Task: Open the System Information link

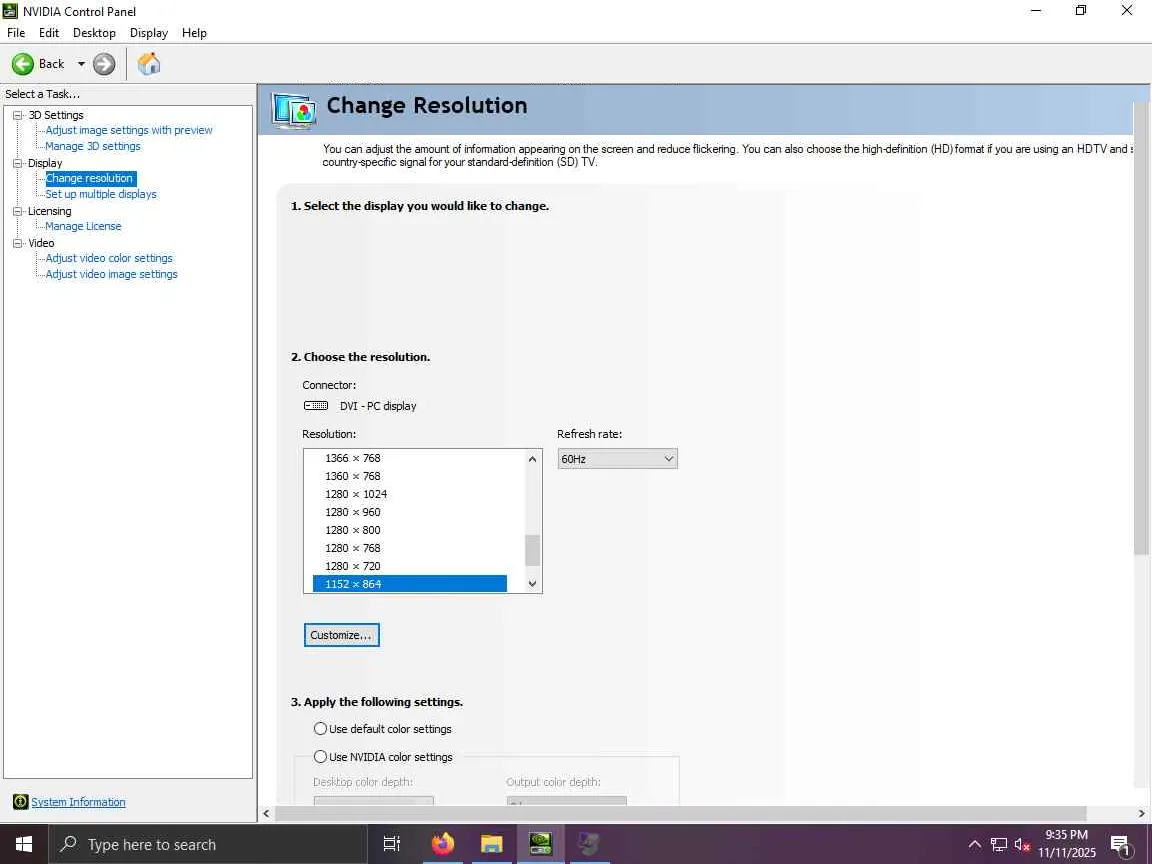Action: click(78, 802)
